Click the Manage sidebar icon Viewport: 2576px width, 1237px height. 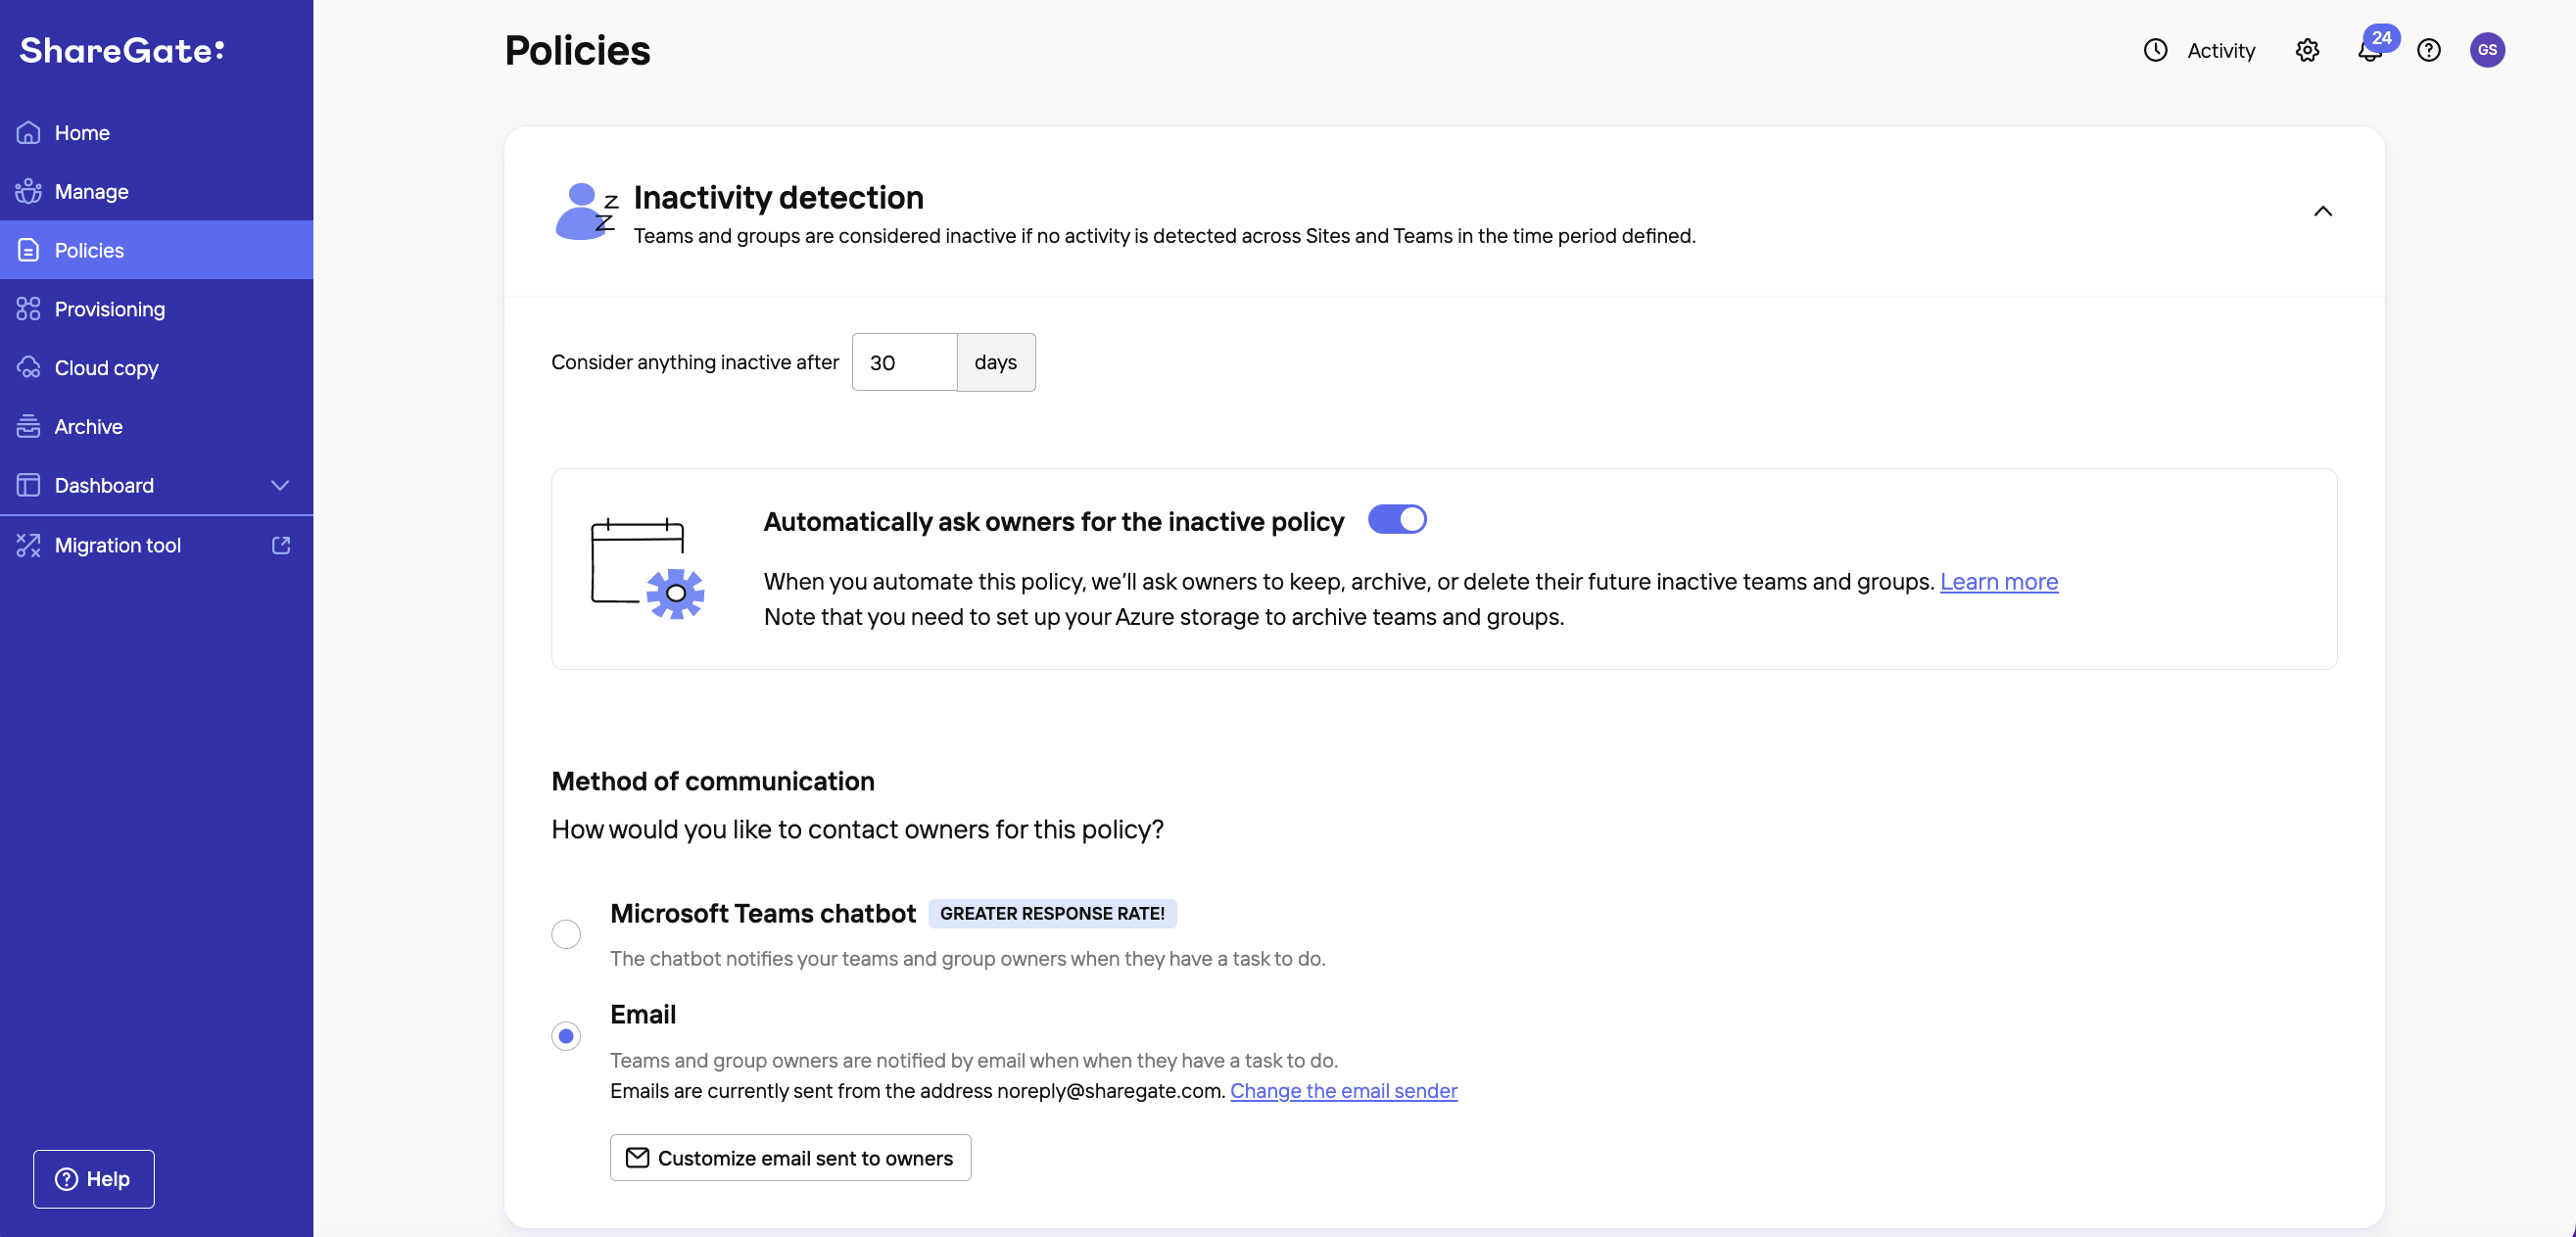coord(28,191)
